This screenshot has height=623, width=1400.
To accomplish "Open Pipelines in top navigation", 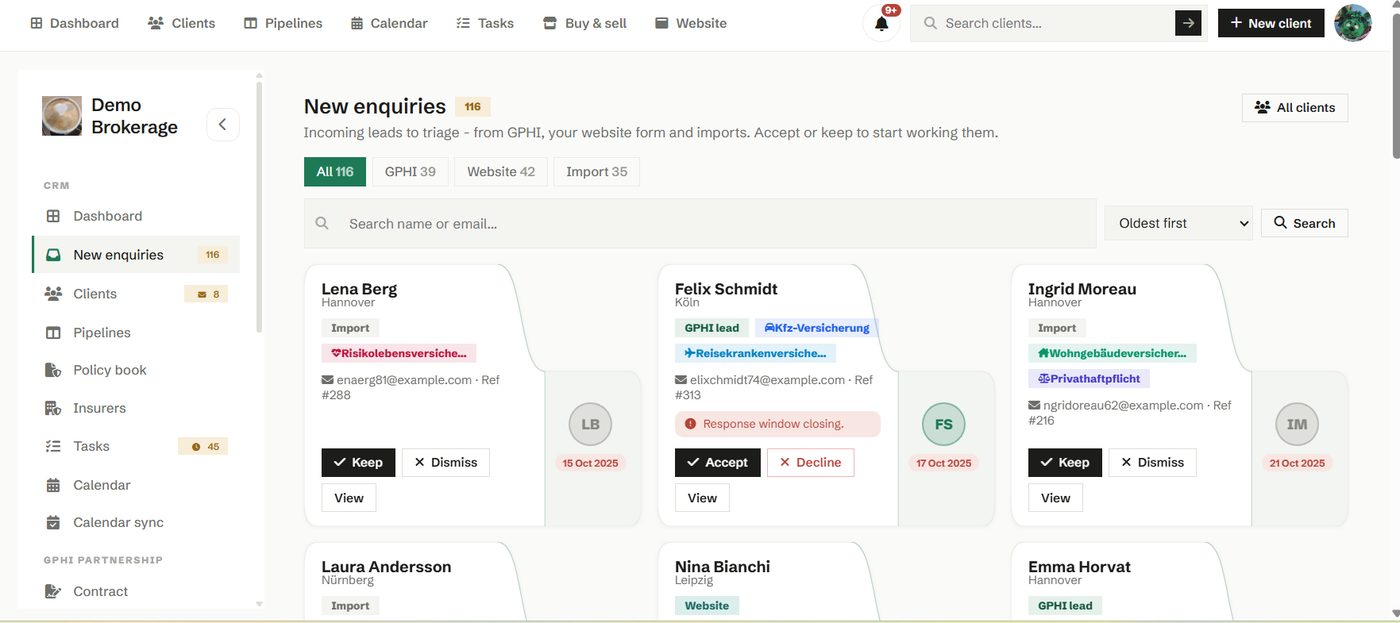I will click(283, 23).
